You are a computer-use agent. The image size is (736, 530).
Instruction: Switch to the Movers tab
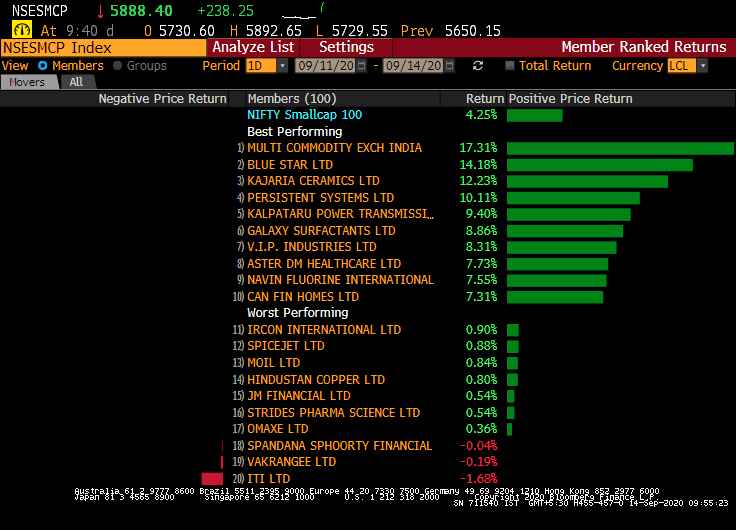pyautogui.click(x=29, y=82)
